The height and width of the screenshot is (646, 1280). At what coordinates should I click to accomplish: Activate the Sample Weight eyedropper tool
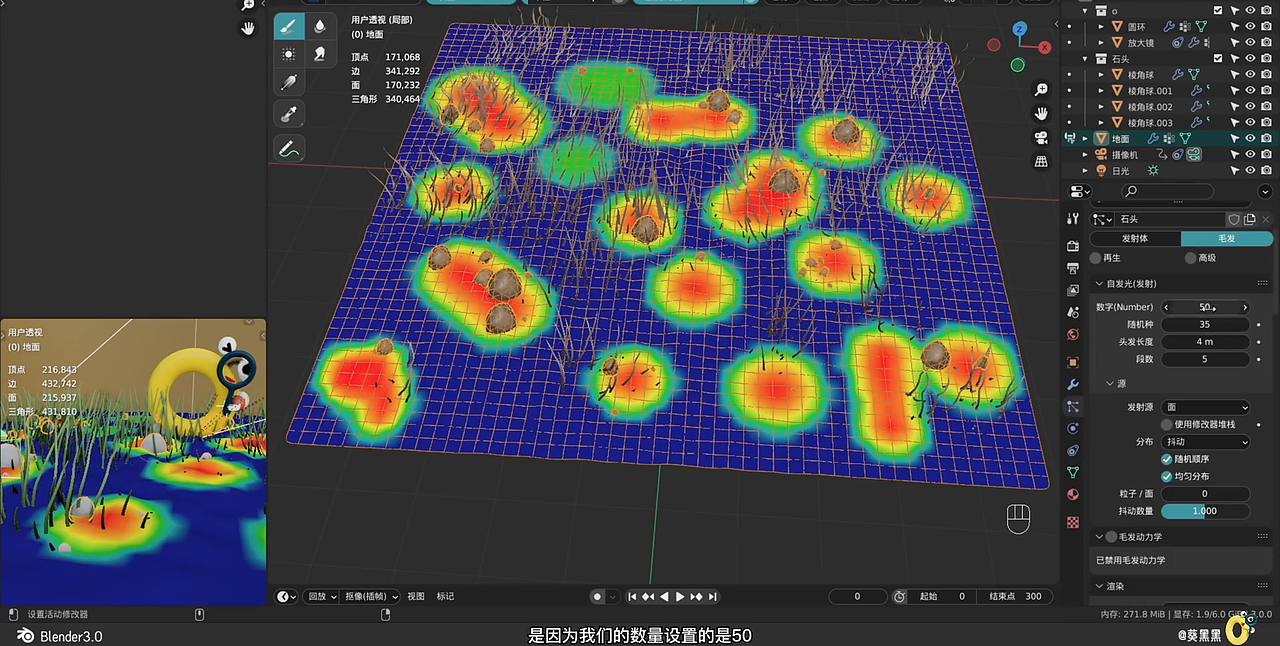click(x=288, y=112)
